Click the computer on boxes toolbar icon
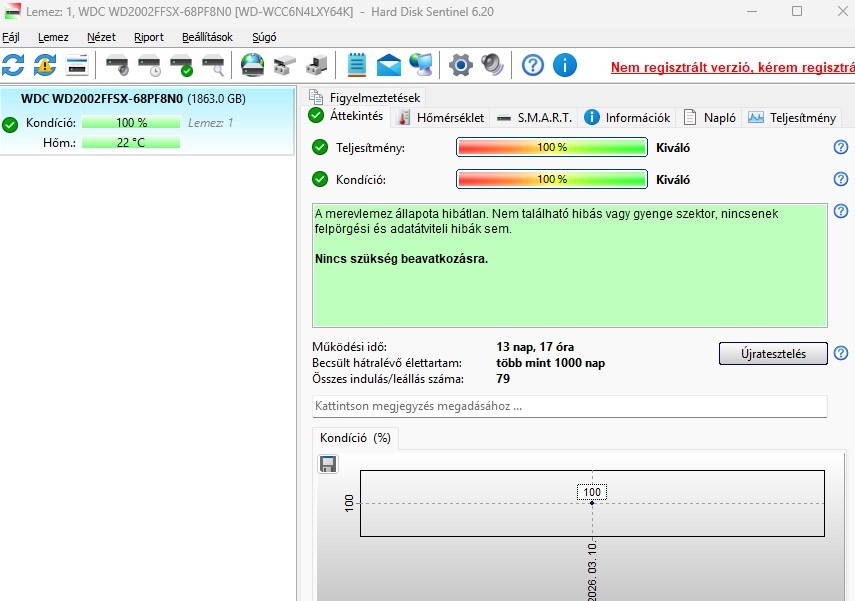 pyautogui.click(x=317, y=65)
